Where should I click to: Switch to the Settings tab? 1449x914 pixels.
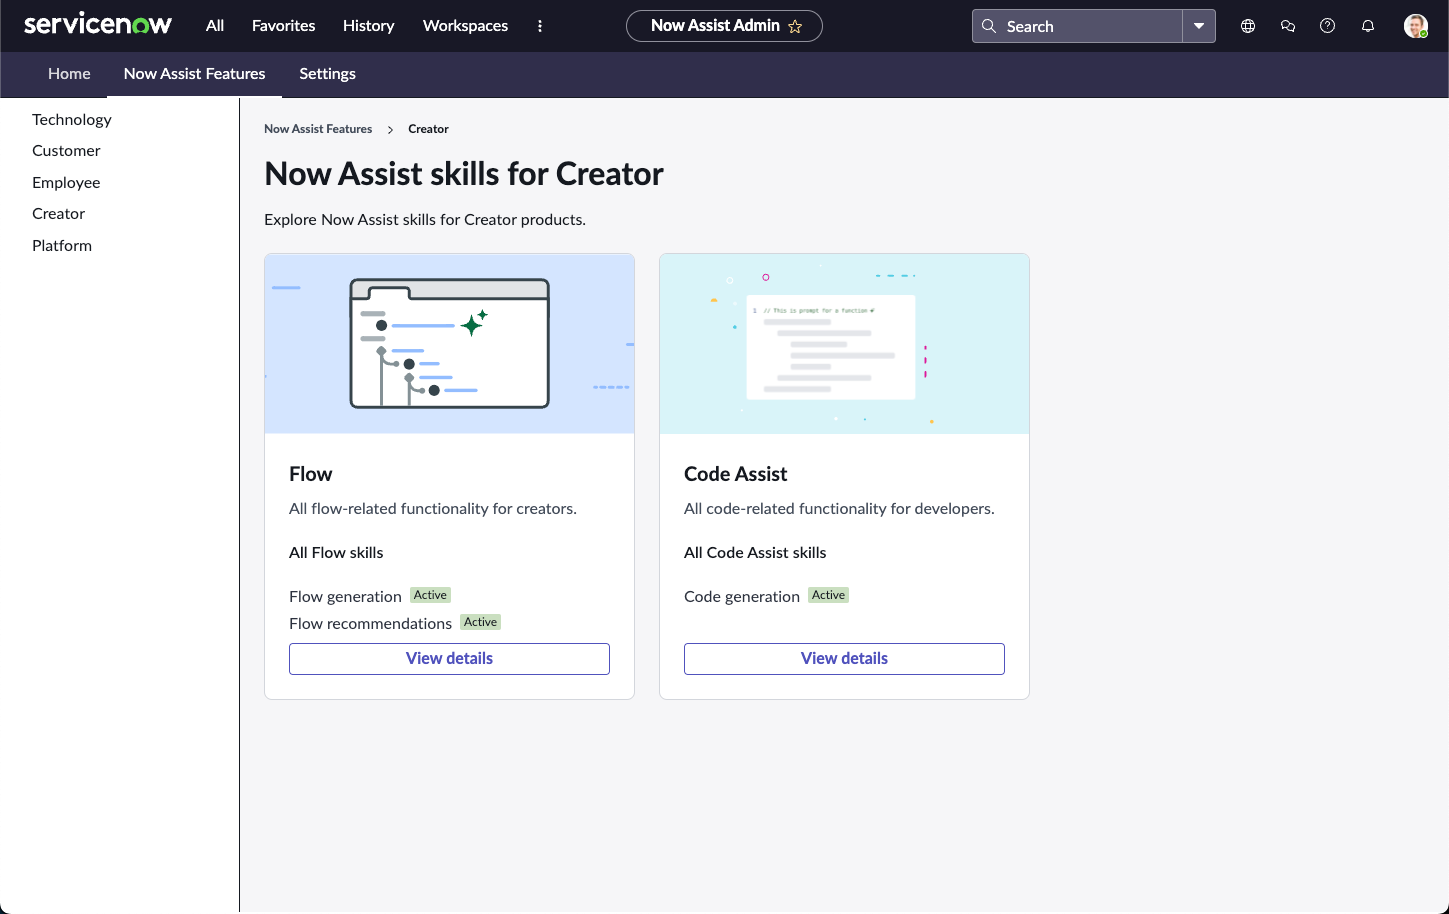(328, 74)
